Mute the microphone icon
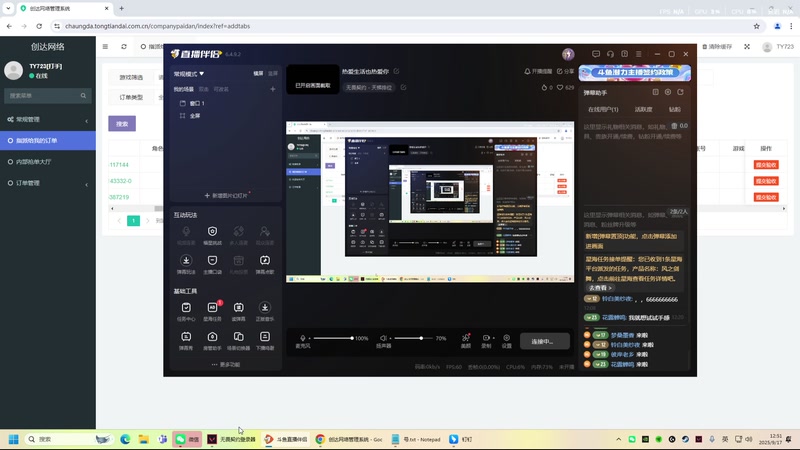 pos(303,338)
